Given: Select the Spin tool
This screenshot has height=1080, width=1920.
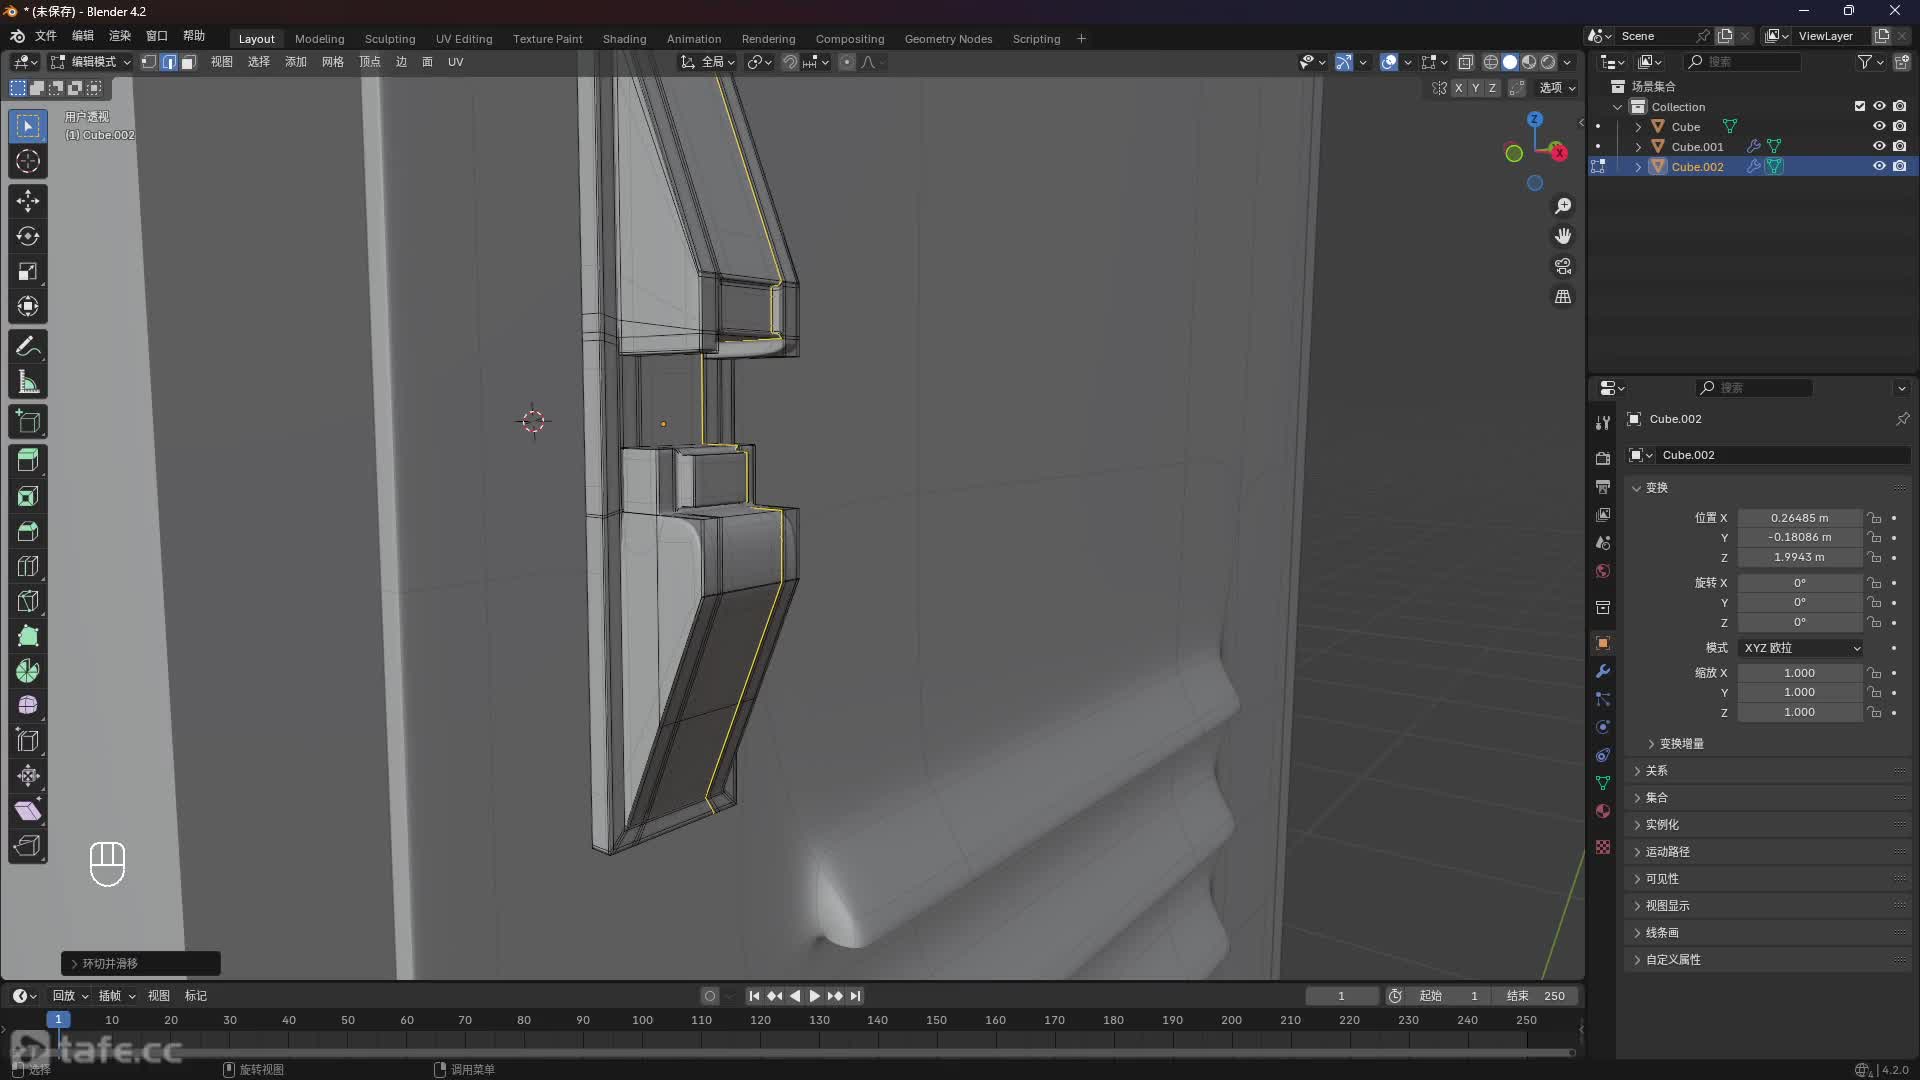Looking at the screenshot, I should pyautogui.click(x=28, y=671).
